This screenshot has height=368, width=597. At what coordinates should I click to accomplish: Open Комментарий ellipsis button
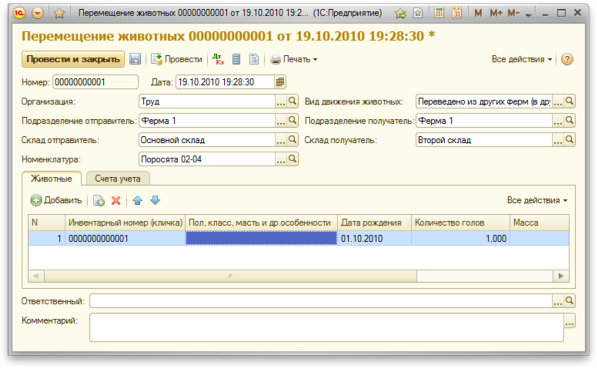coord(569,321)
